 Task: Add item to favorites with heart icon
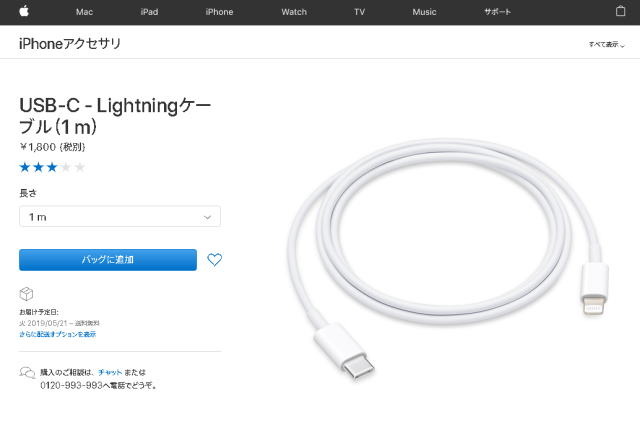tap(214, 260)
